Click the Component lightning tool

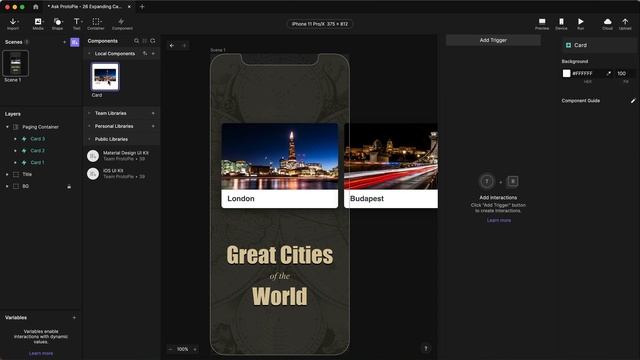122,24
